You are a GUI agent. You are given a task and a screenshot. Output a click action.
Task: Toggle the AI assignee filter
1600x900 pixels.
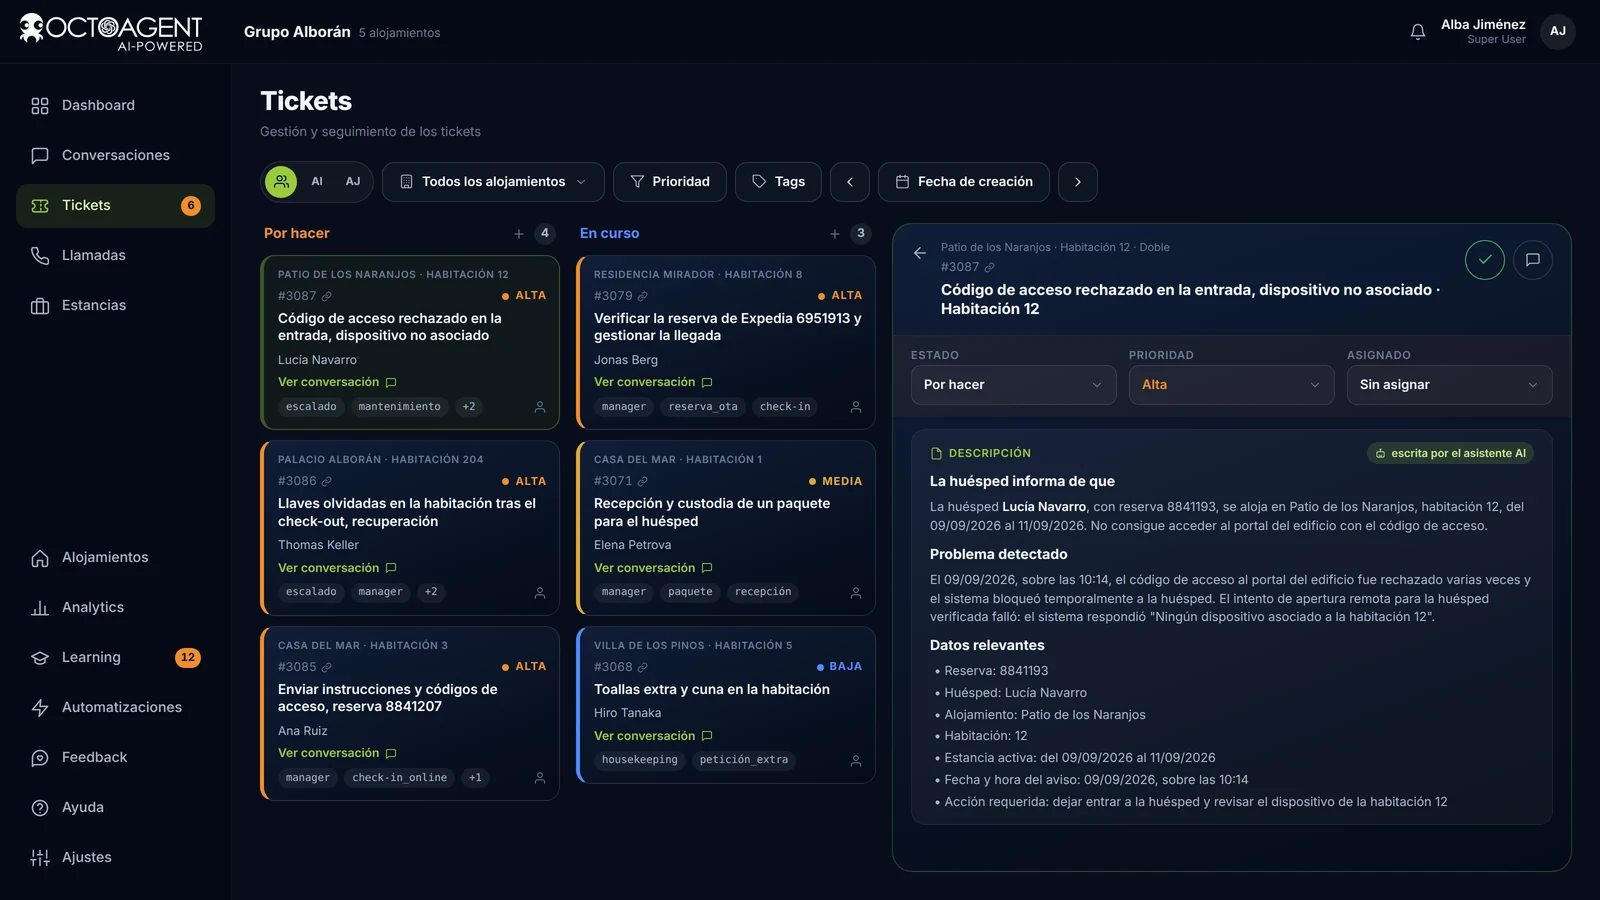[317, 182]
